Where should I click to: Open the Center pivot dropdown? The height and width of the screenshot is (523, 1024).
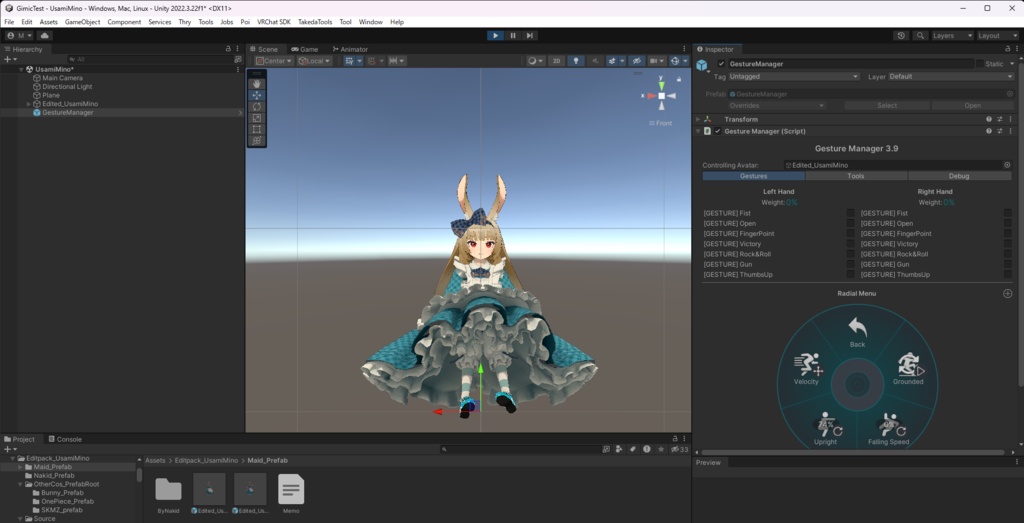tap(274, 61)
